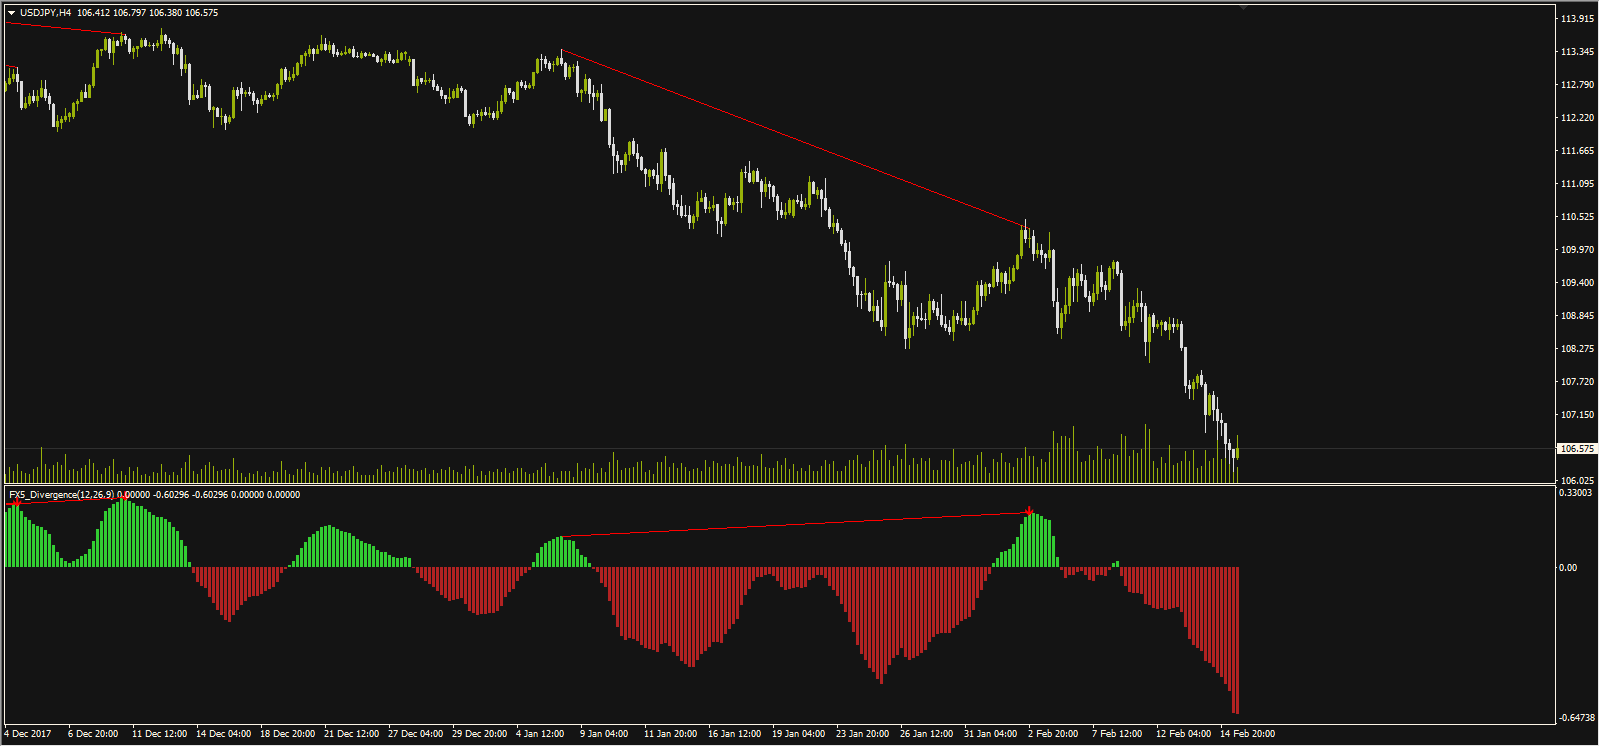Click the 2 Feb 20:00 time label
Screen dimensions: 1600x747
pyautogui.click(x=1053, y=734)
